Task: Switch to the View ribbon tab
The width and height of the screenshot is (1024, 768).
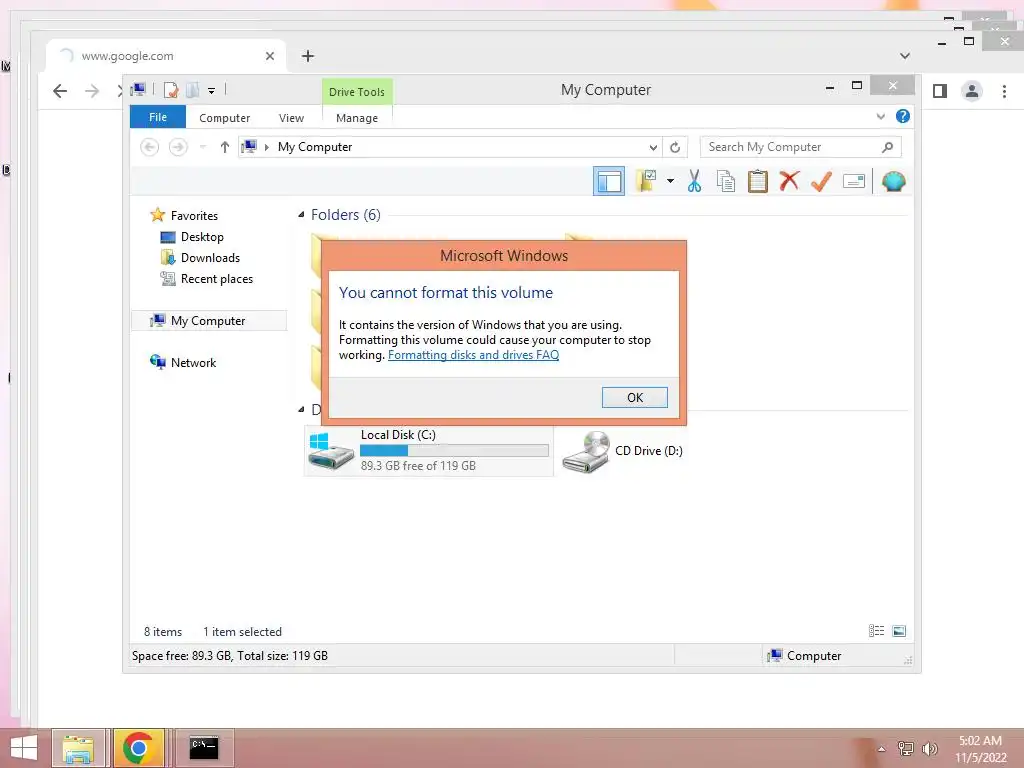Action: [291, 118]
